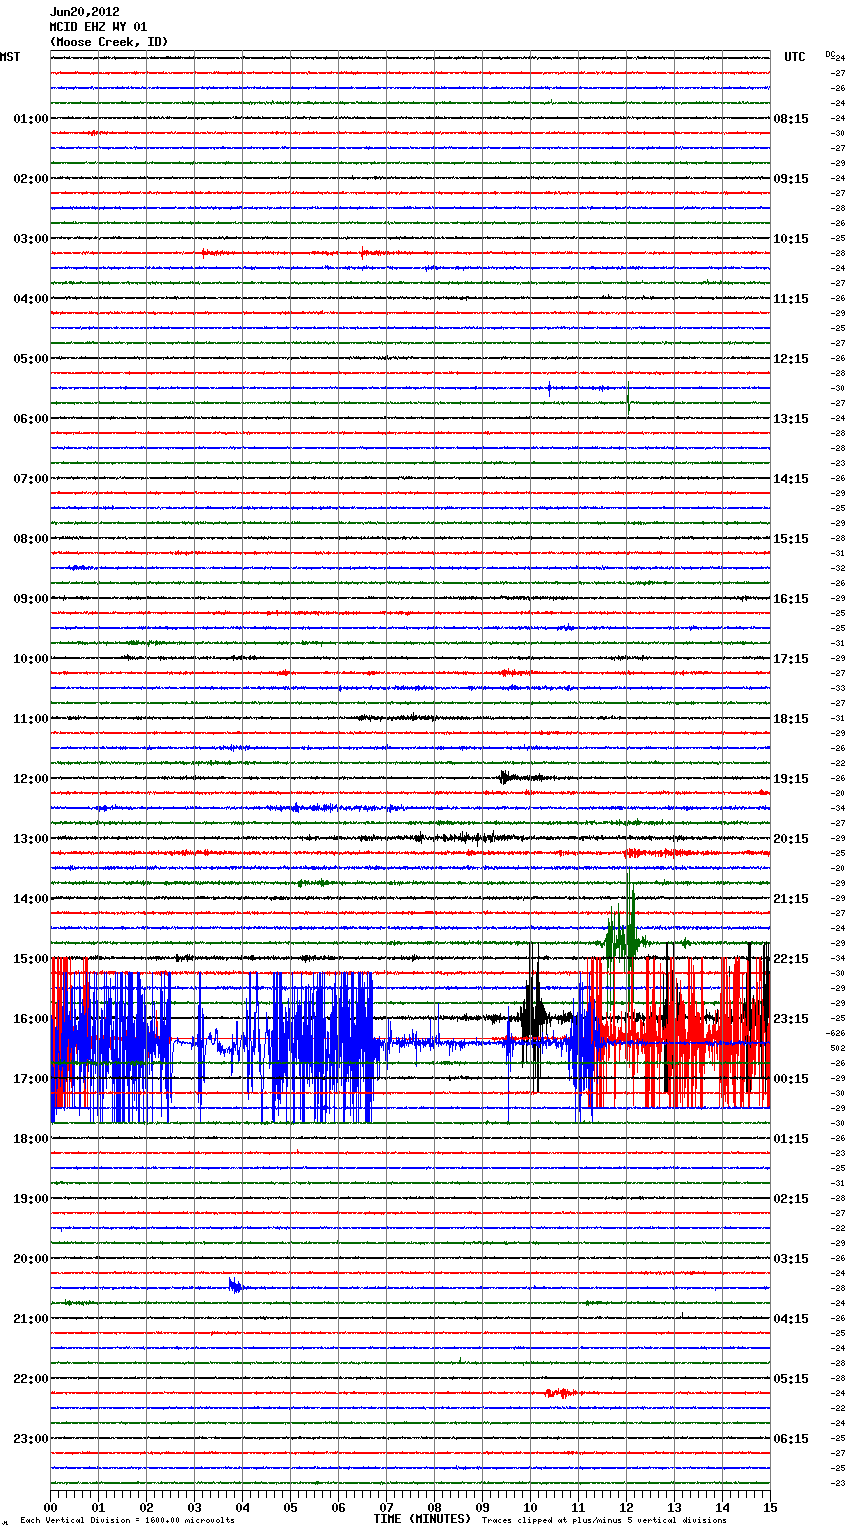850x1534 pixels.
Task: Click the UTC timezone header
Action: (x=795, y=57)
